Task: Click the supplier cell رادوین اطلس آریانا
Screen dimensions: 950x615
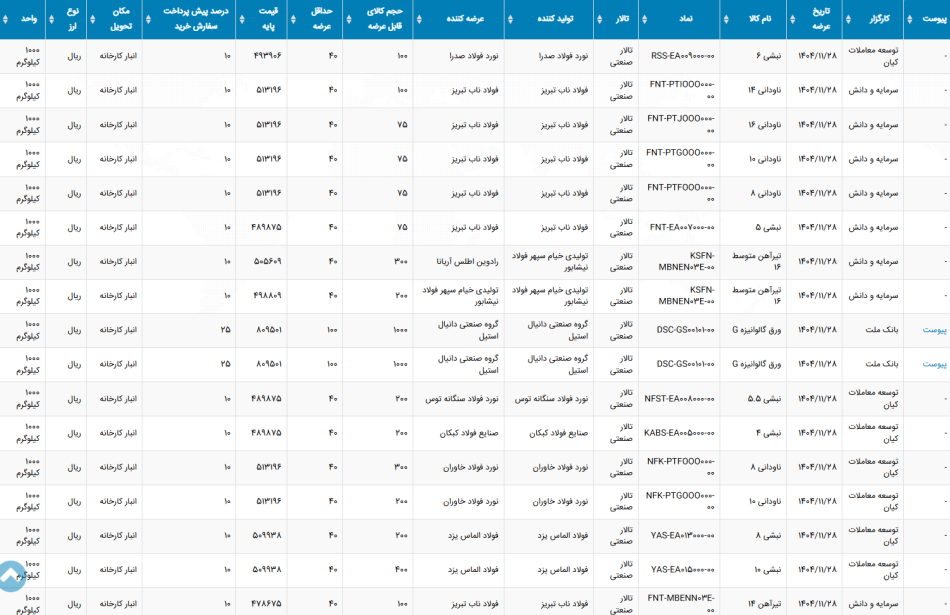Action: pos(467,261)
